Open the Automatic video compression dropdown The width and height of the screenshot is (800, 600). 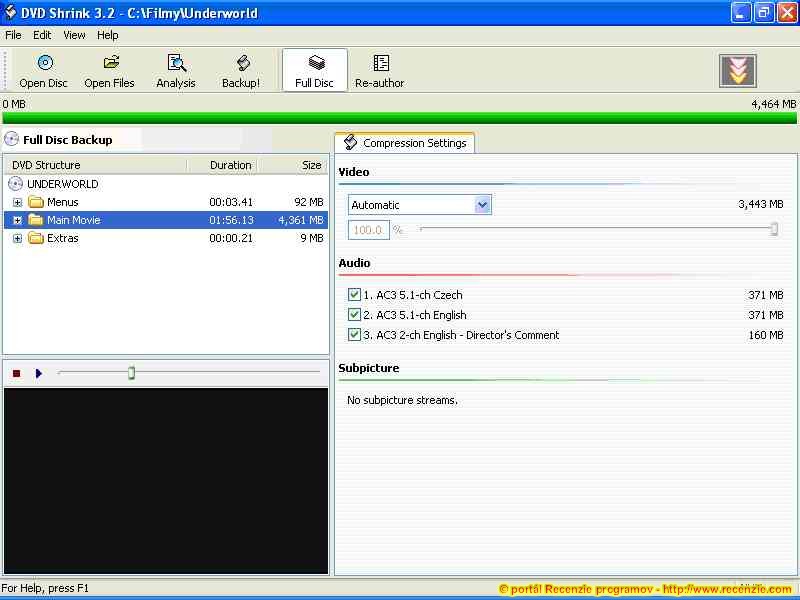[483, 205]
